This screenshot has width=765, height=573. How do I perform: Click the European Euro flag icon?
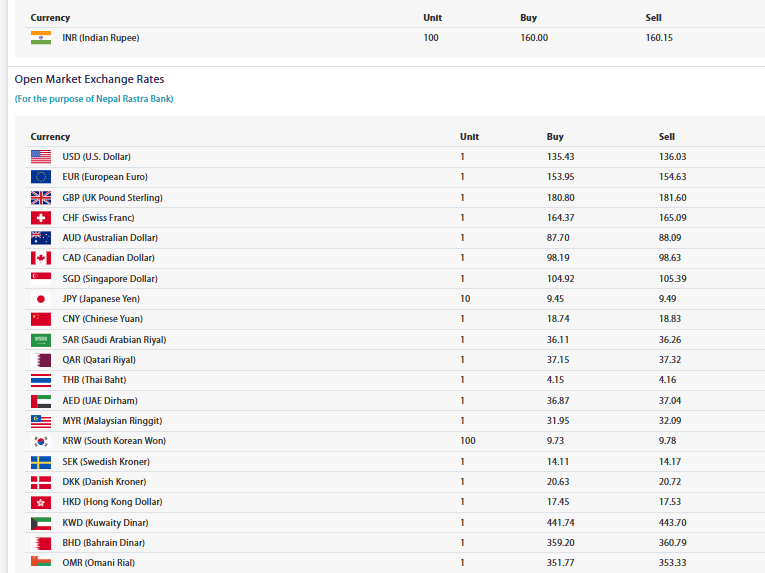(41, 177)
